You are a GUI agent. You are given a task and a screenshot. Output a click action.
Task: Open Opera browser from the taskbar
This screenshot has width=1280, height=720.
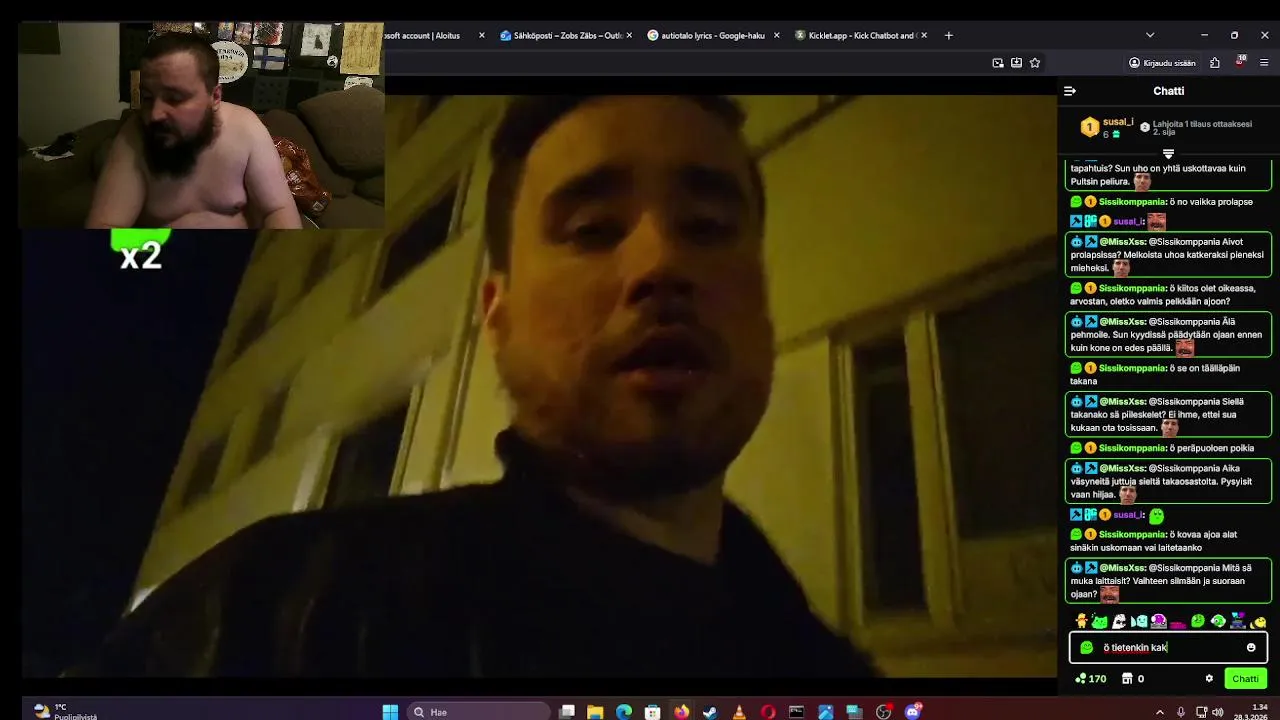coord(768,712)
